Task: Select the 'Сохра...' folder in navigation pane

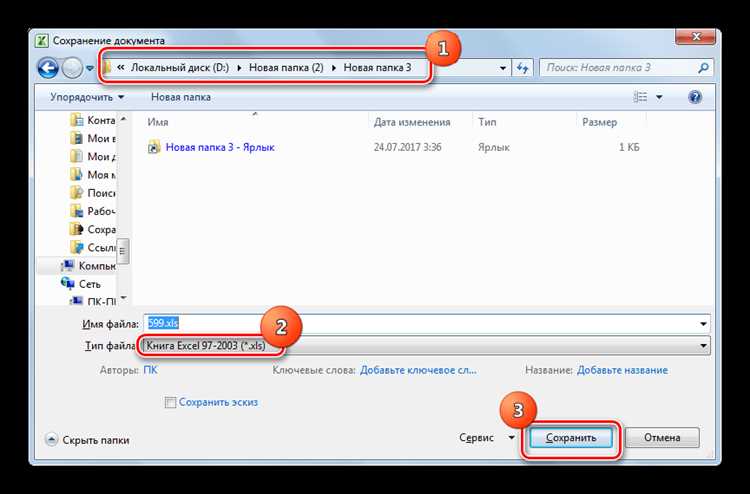Action: [93, 230]
